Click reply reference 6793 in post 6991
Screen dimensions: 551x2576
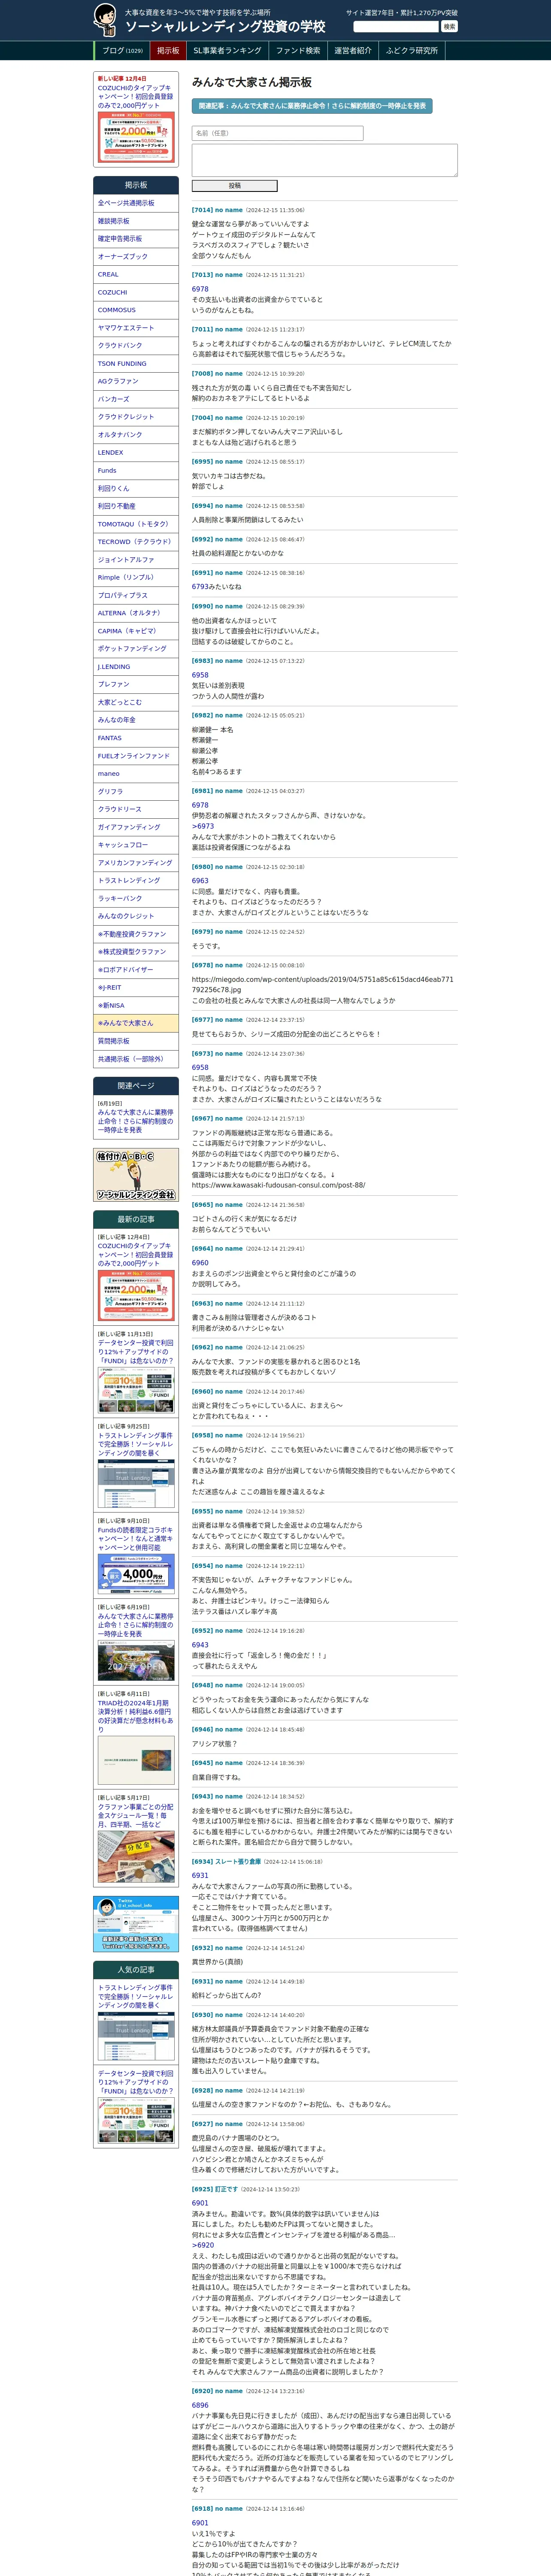click(200, 587)
